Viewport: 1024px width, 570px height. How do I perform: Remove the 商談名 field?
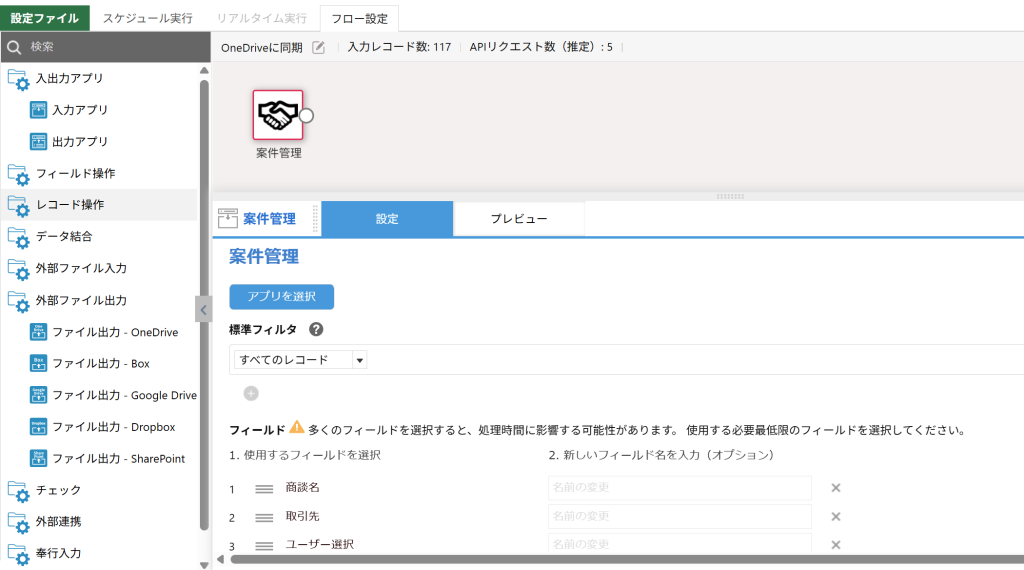click(x=835, y=488)
